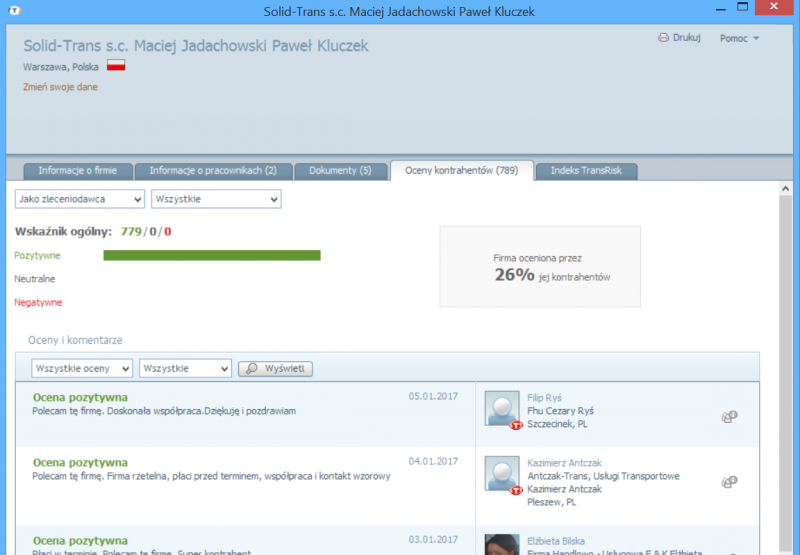The image size is (800, 555).
Task: Click the Warszawa, Polska location text
Action: pos(61,67)
